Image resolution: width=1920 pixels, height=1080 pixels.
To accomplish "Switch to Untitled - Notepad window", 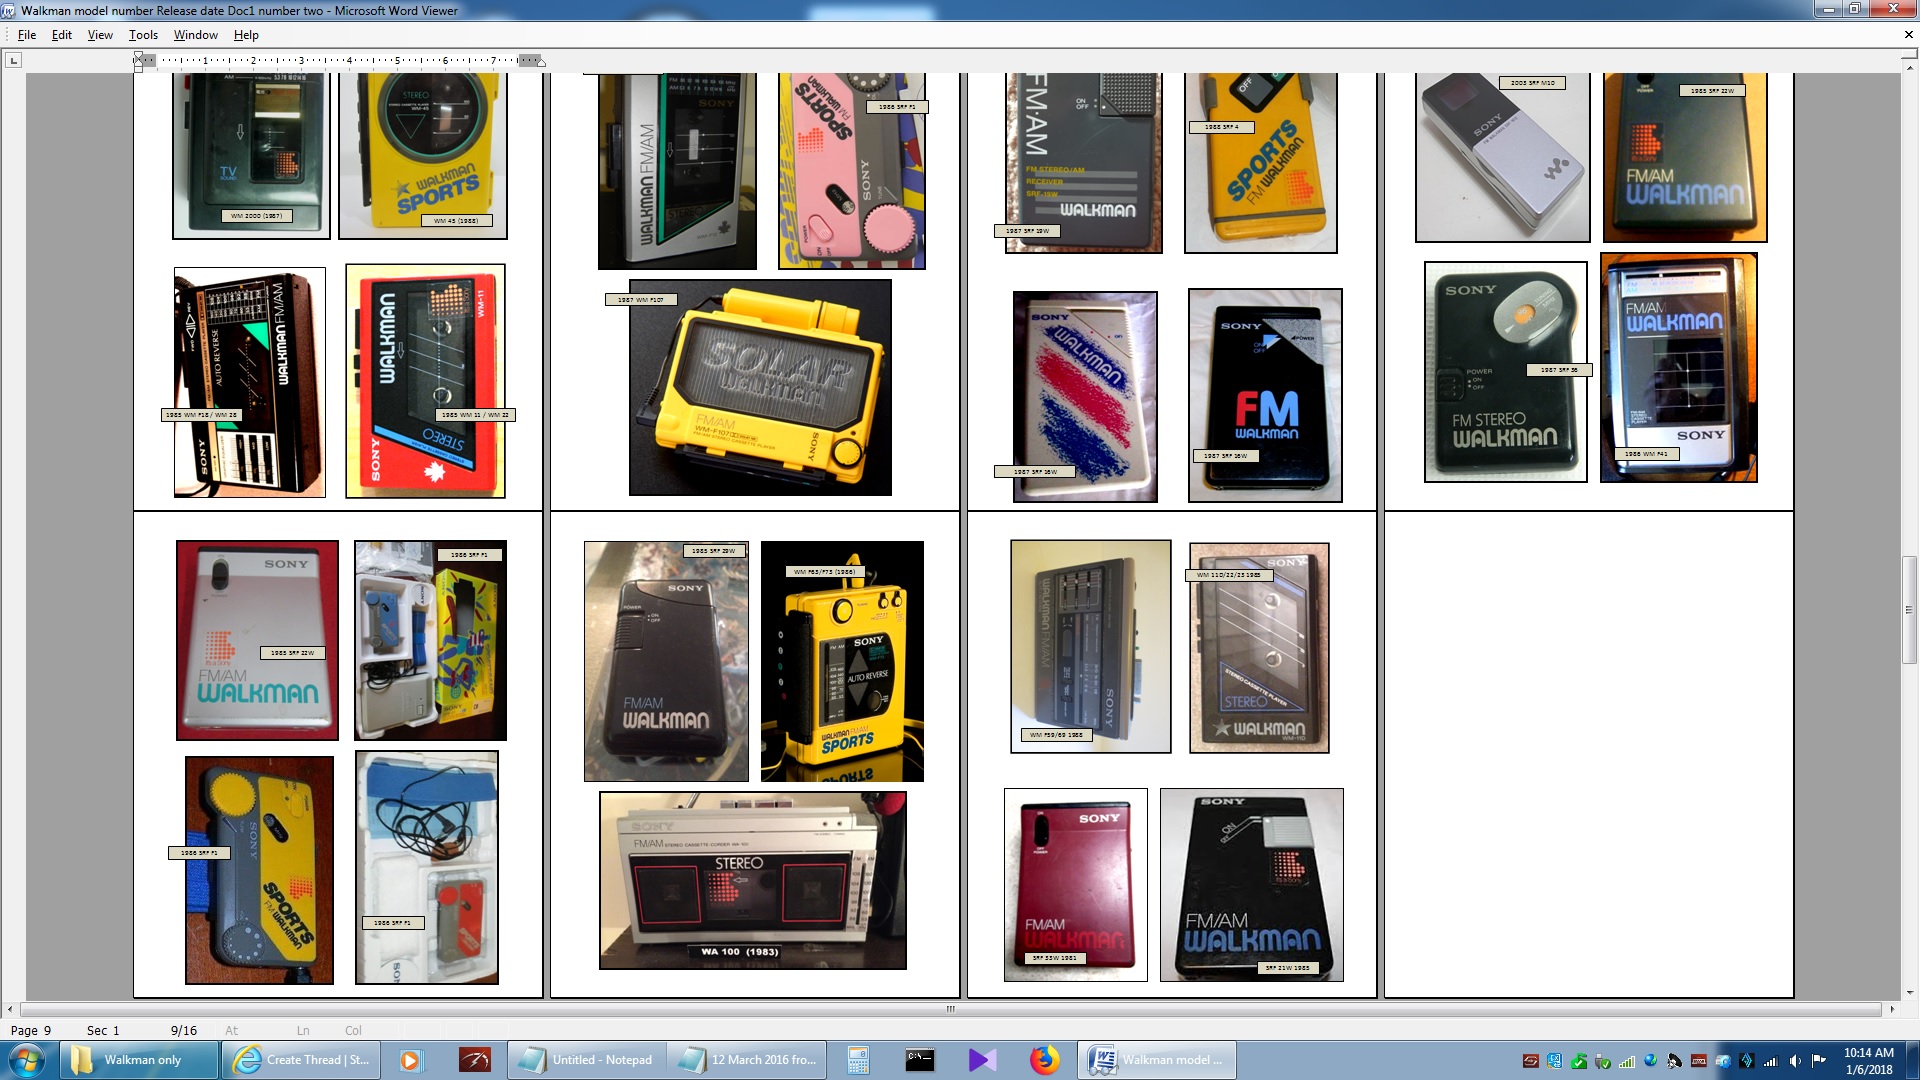I will 586,1060.
